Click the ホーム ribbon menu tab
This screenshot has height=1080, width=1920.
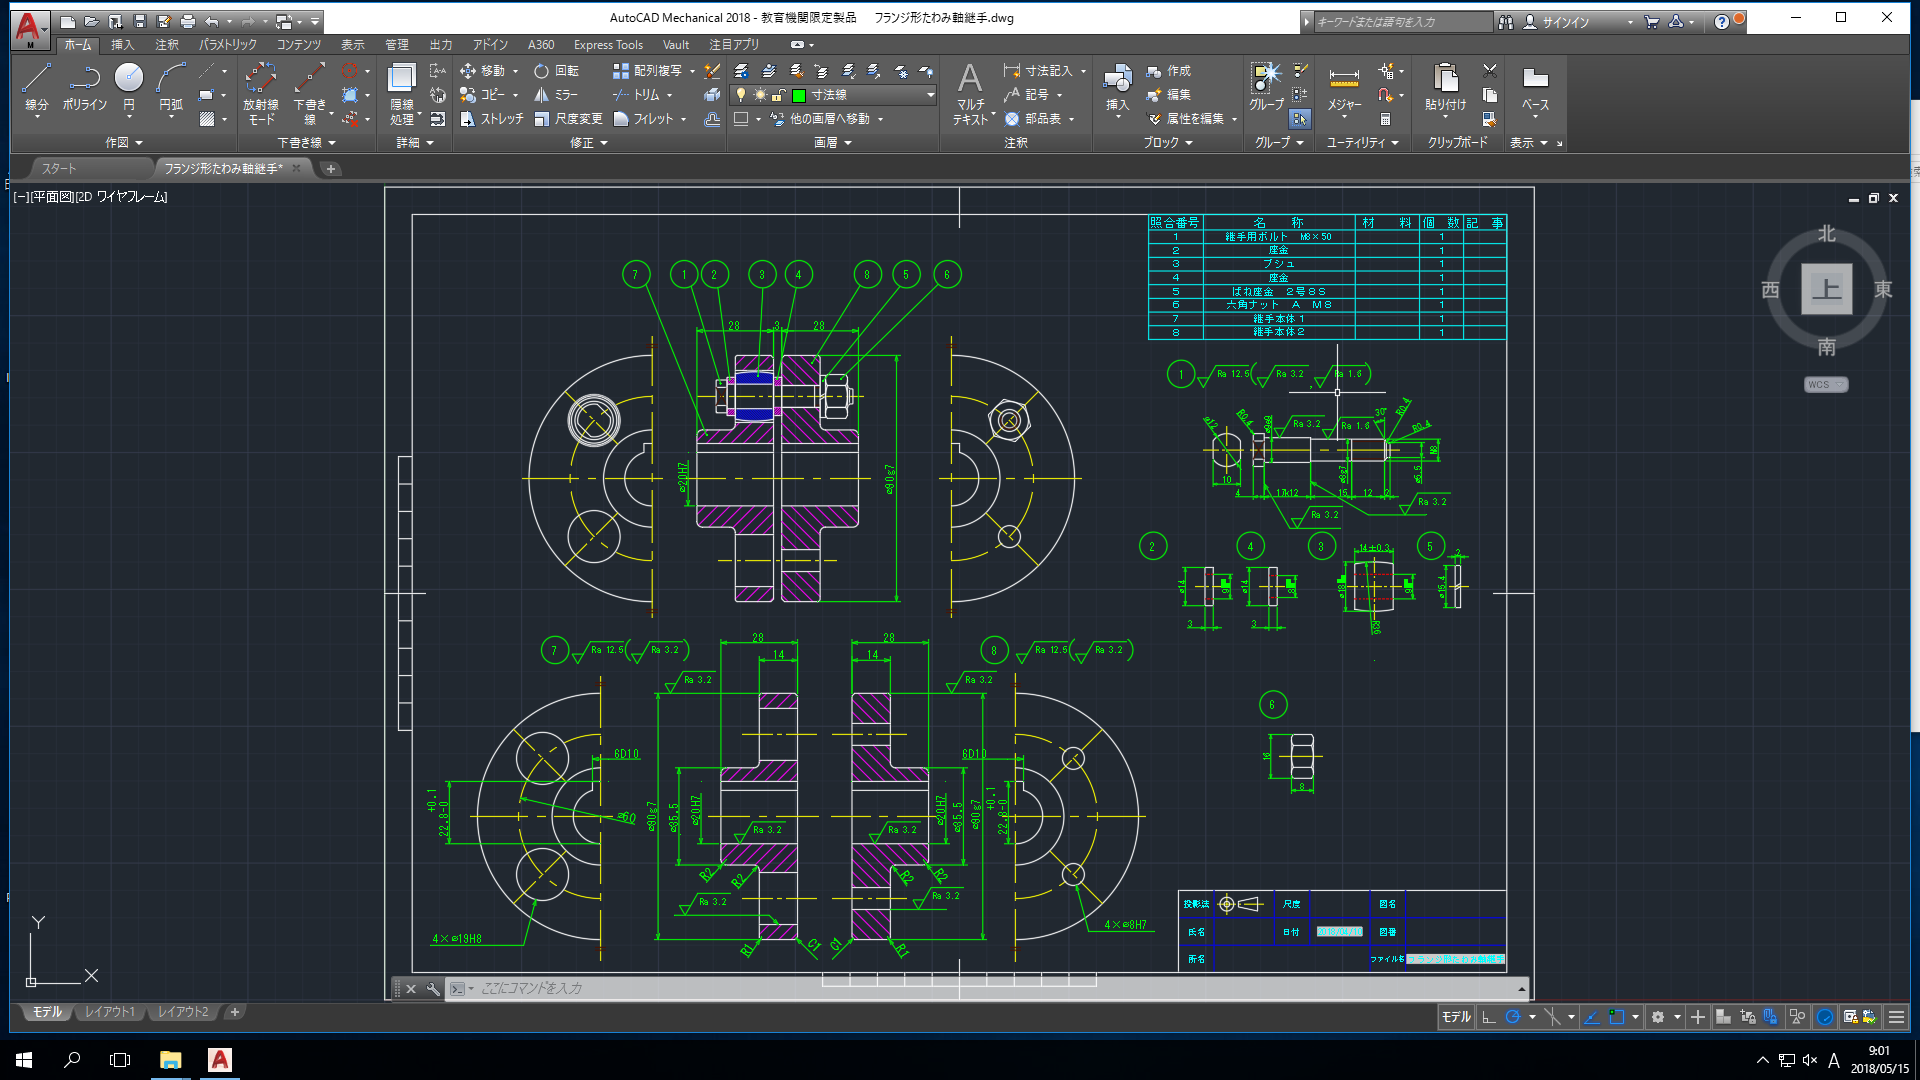click(73, 44)
